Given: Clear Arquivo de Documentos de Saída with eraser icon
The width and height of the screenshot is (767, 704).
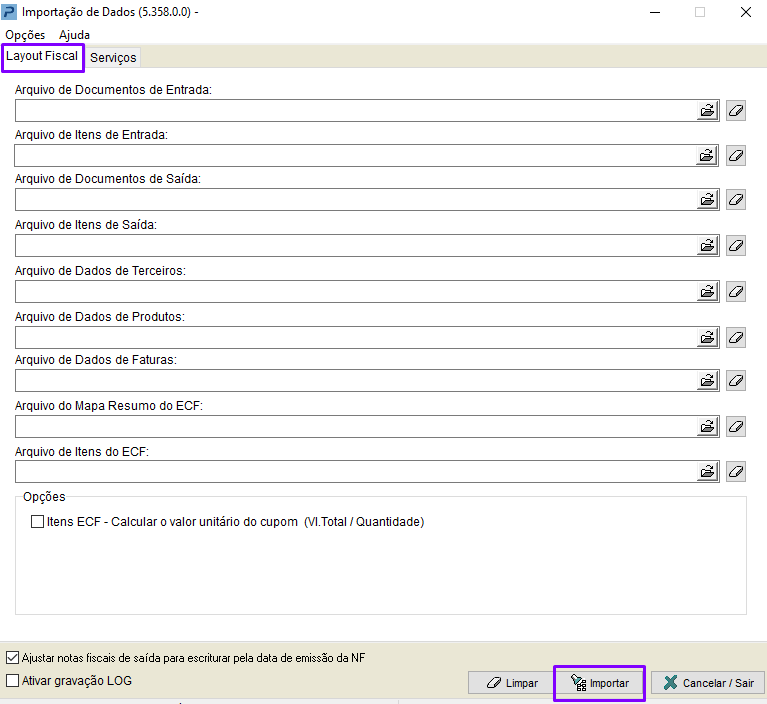Looking at the screenshot, I should (736, 200).
